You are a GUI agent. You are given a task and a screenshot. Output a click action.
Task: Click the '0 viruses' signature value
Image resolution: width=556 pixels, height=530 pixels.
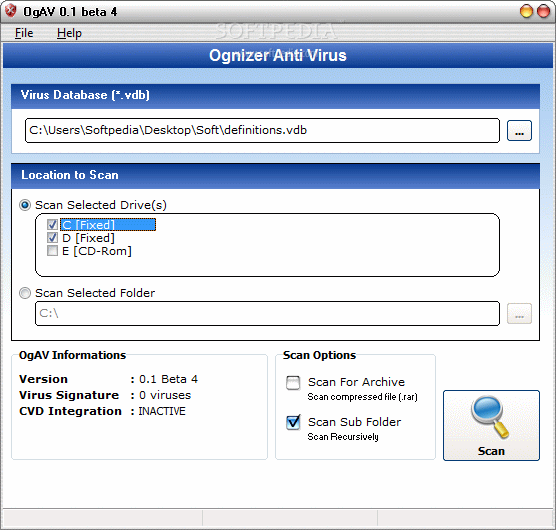(165, 395)
